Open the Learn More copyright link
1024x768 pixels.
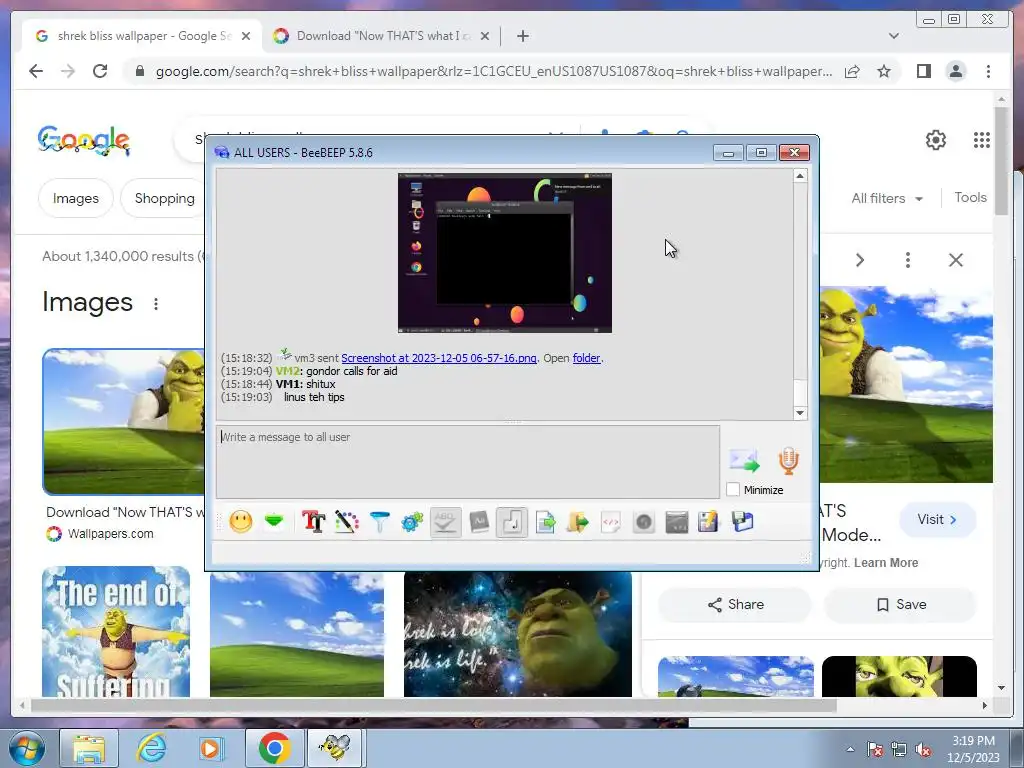coord(886,563)
